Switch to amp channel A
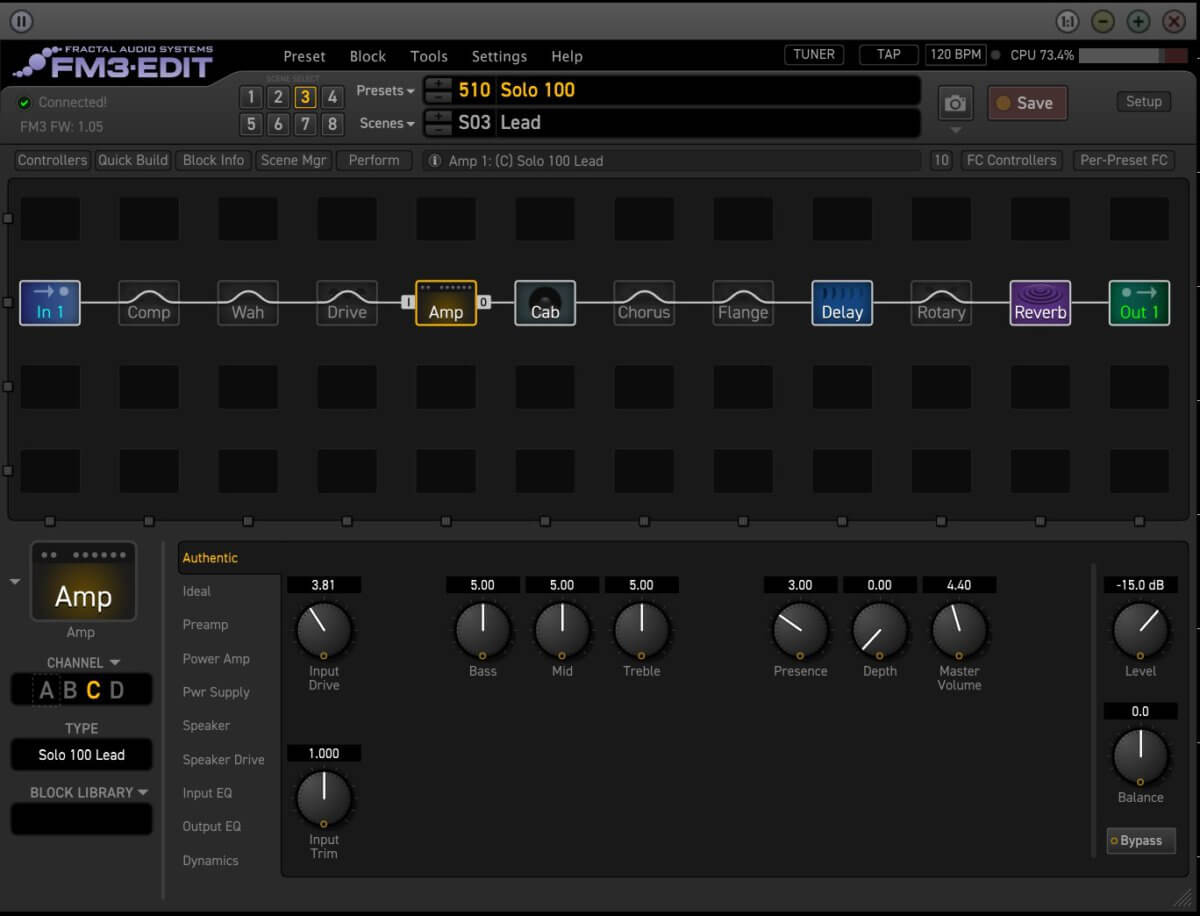Image resolution: width=1200 pixels, height=916 pixels. [46, 690]
